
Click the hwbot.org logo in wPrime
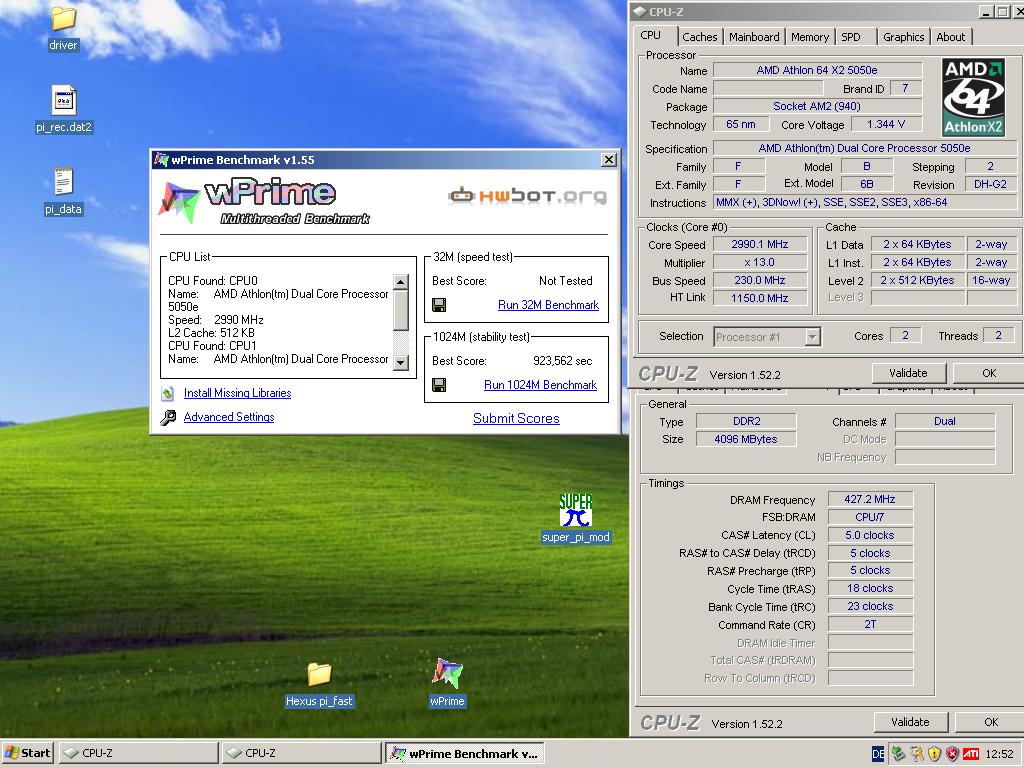[x=527, y=195]
